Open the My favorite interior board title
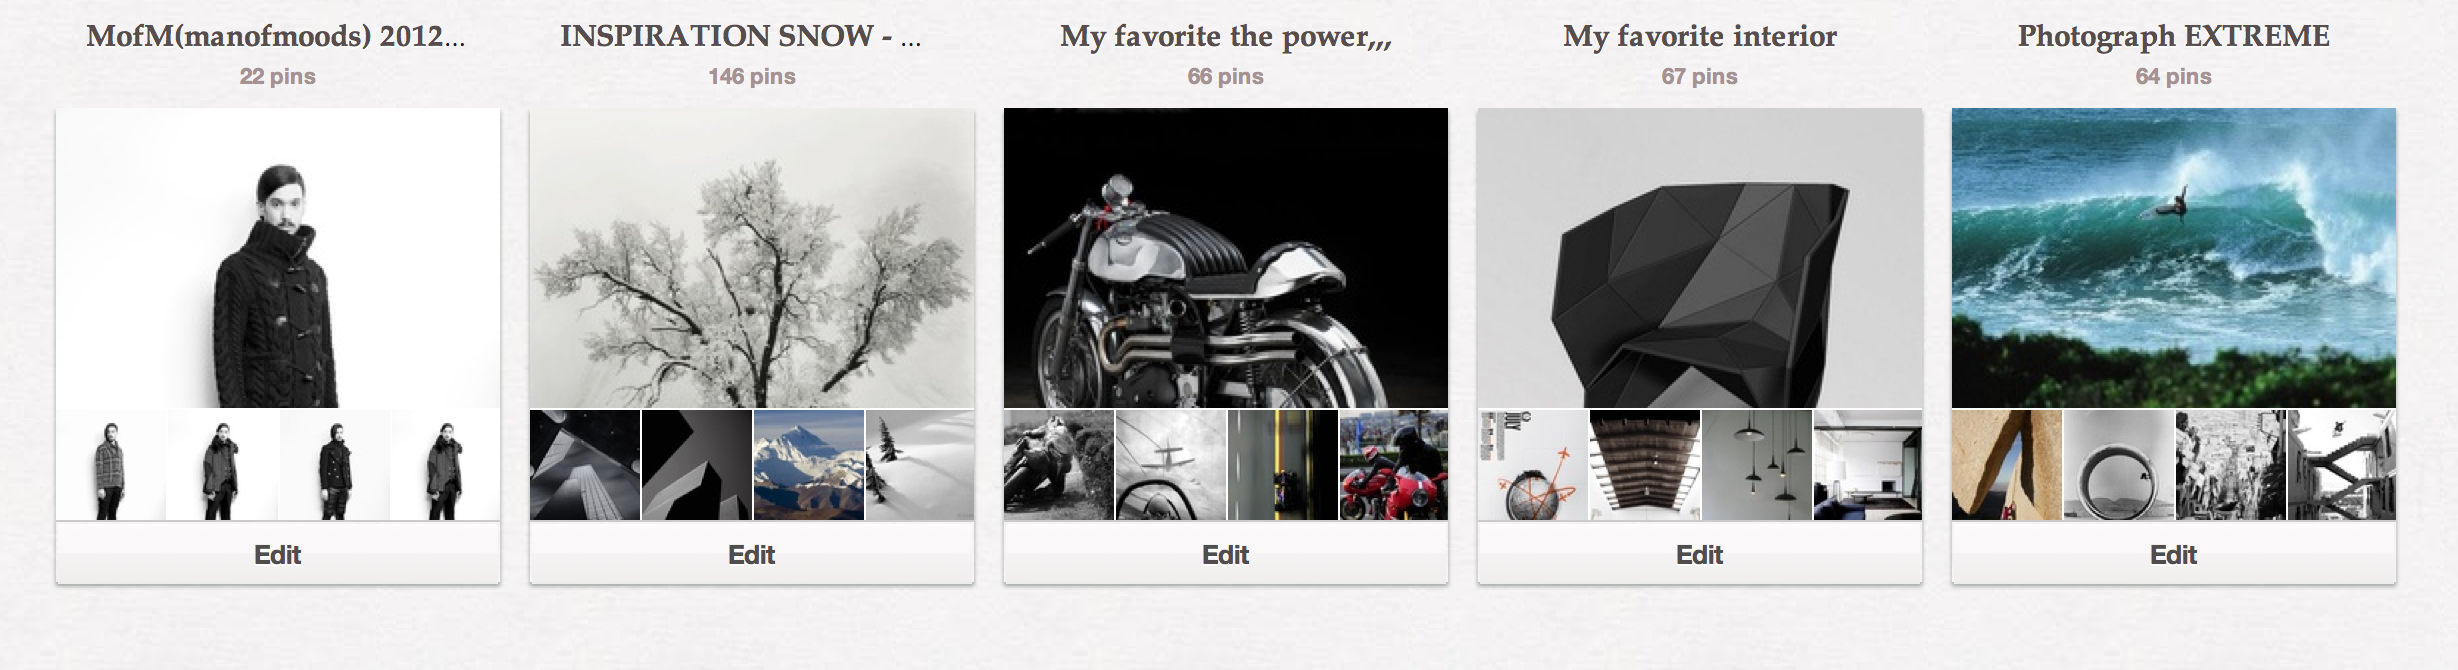 pos(1700,37)
